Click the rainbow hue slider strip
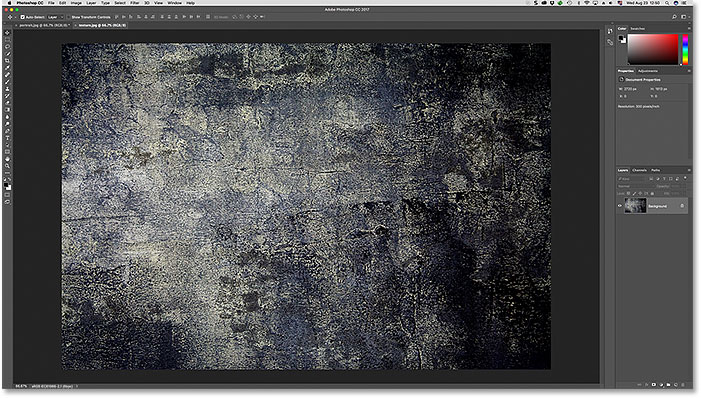Image resolution: width=701 pixels, height=398 pixels. [x=685, y=50]
